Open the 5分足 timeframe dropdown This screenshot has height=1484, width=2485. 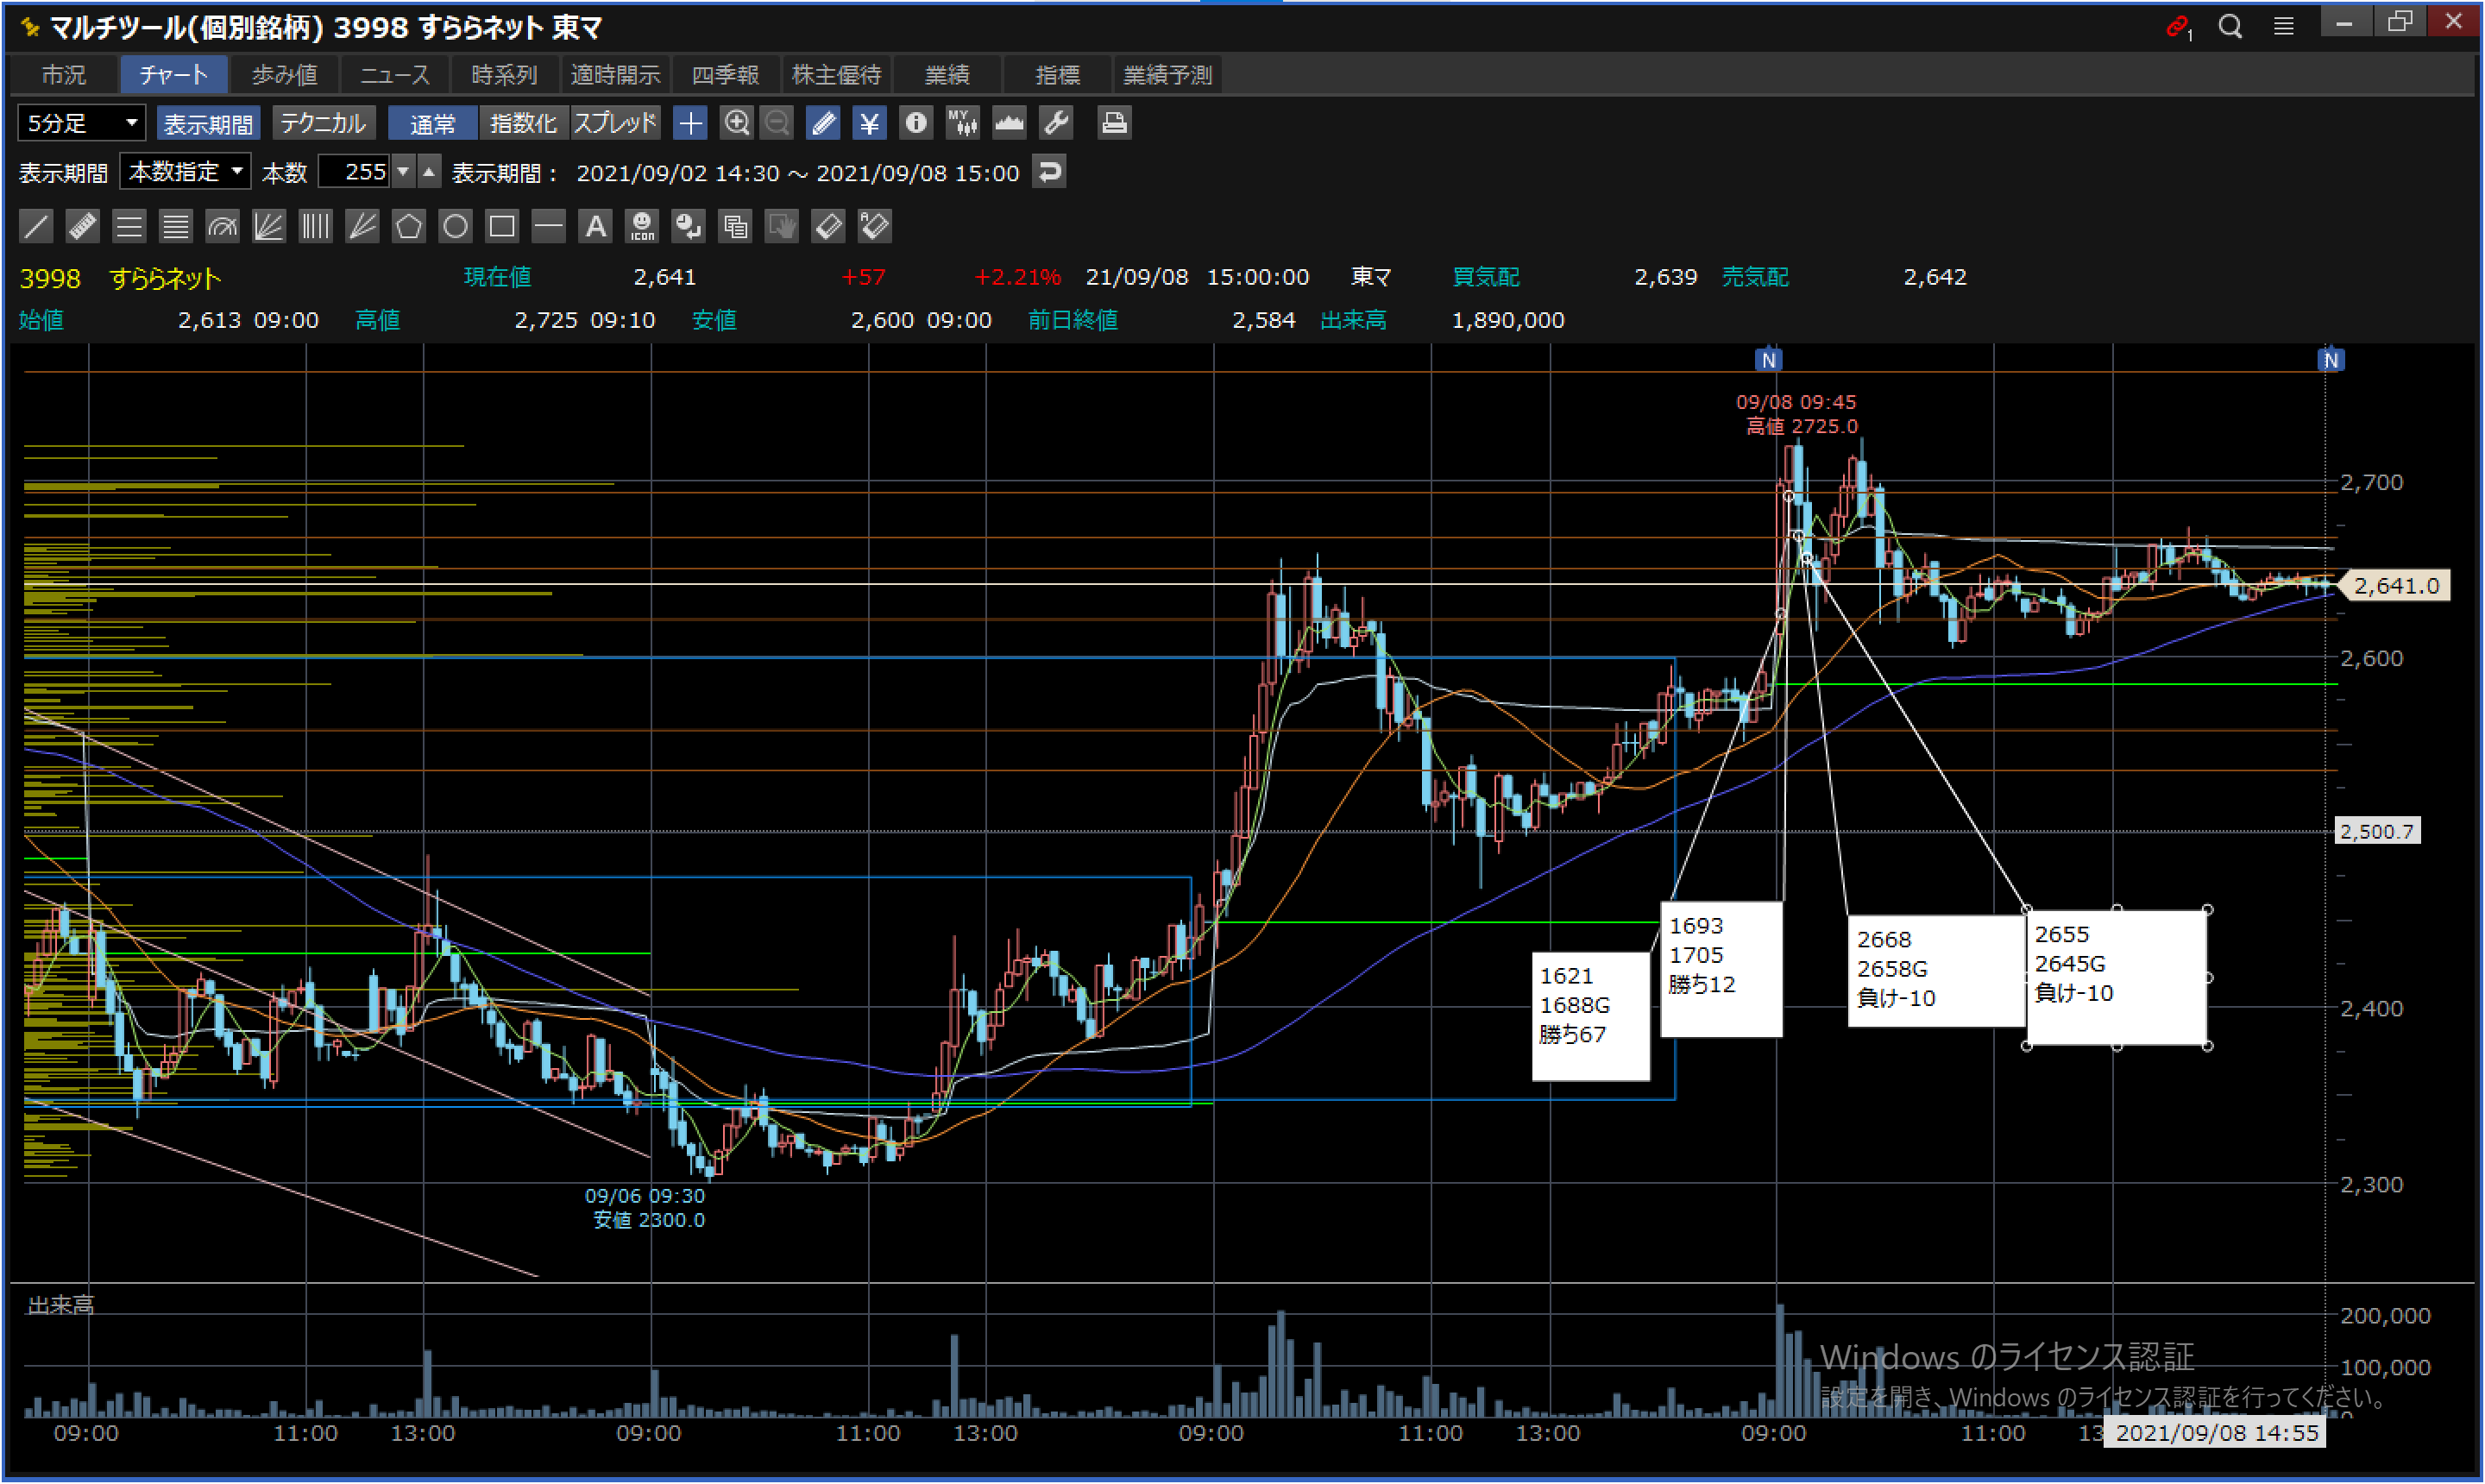(x=82, y=123)
